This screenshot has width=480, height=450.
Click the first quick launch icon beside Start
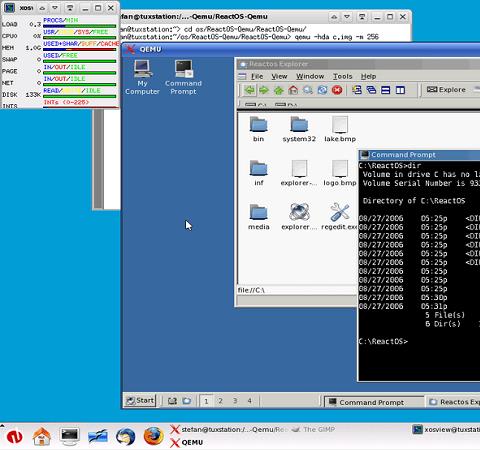click(172, 401)
